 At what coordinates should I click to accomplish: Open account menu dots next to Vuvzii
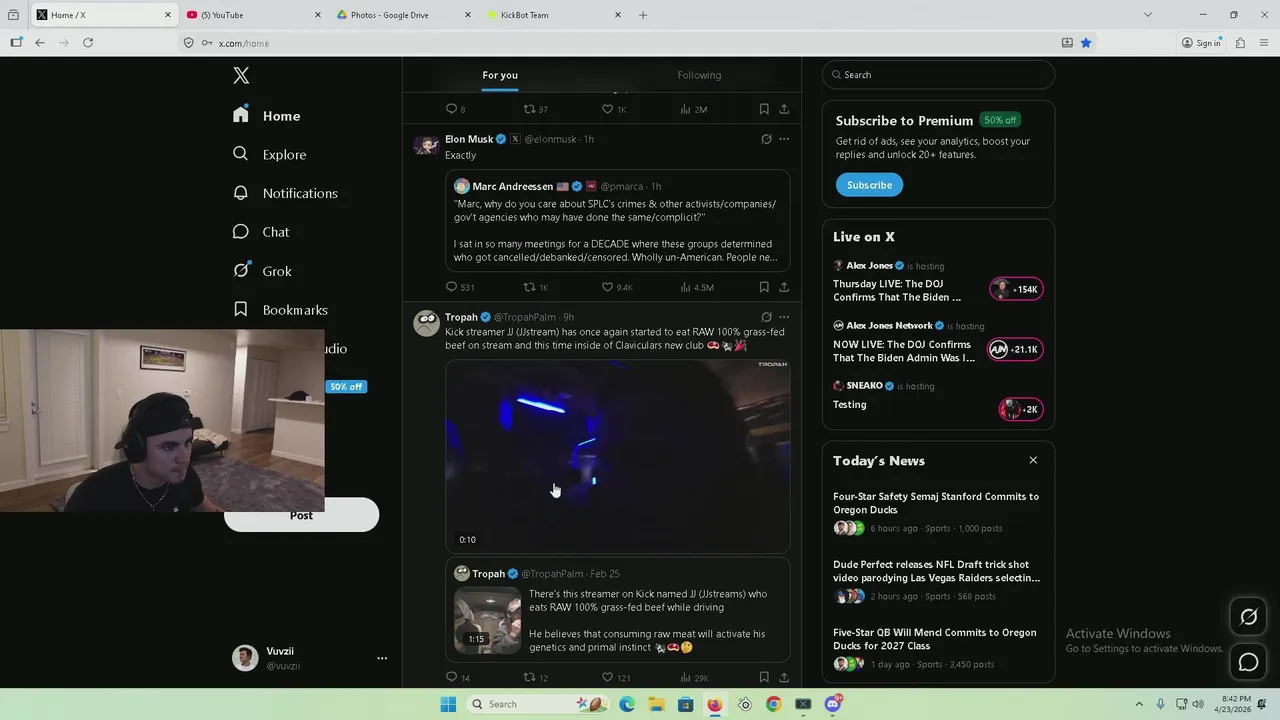click(x=382, y=658)
